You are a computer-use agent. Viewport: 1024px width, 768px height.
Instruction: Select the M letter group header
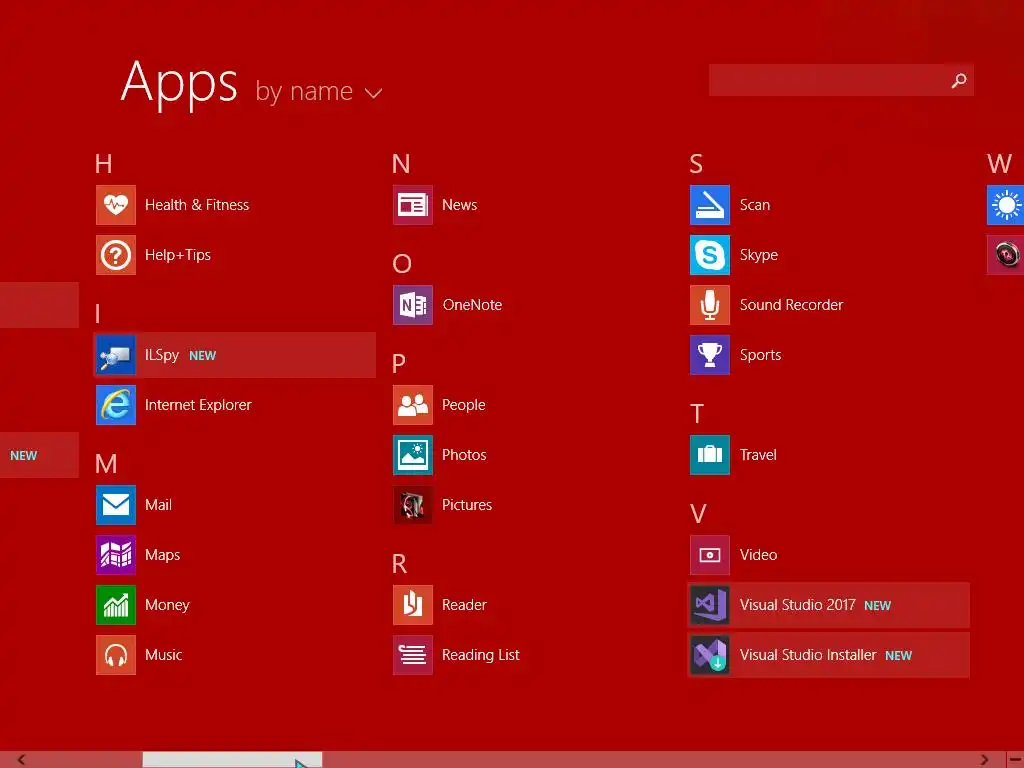click(106, 464)
